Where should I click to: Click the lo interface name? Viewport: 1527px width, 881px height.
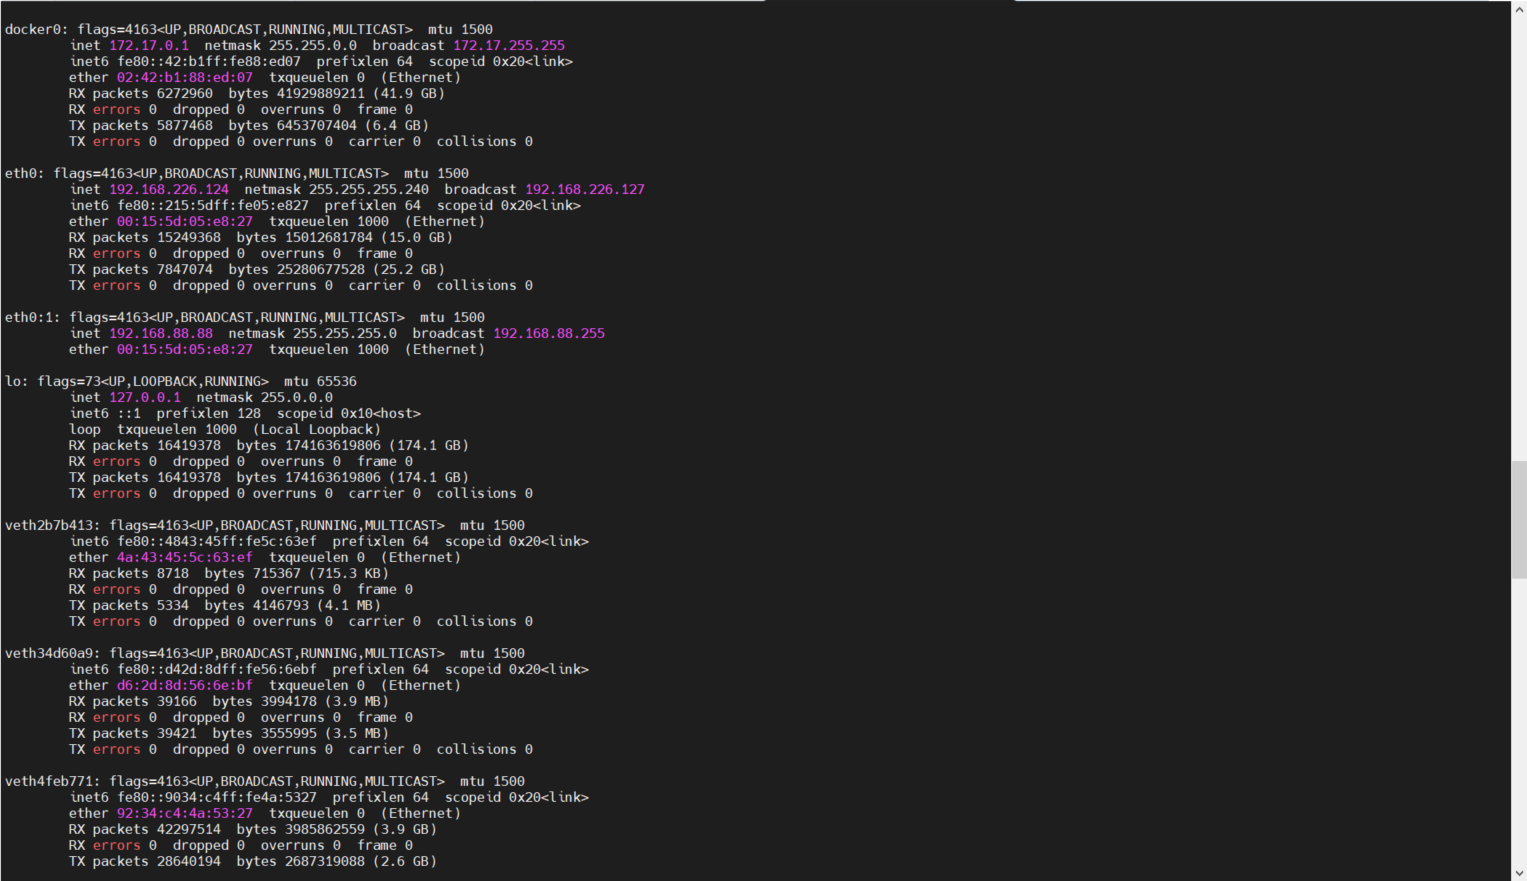point(13,382)
